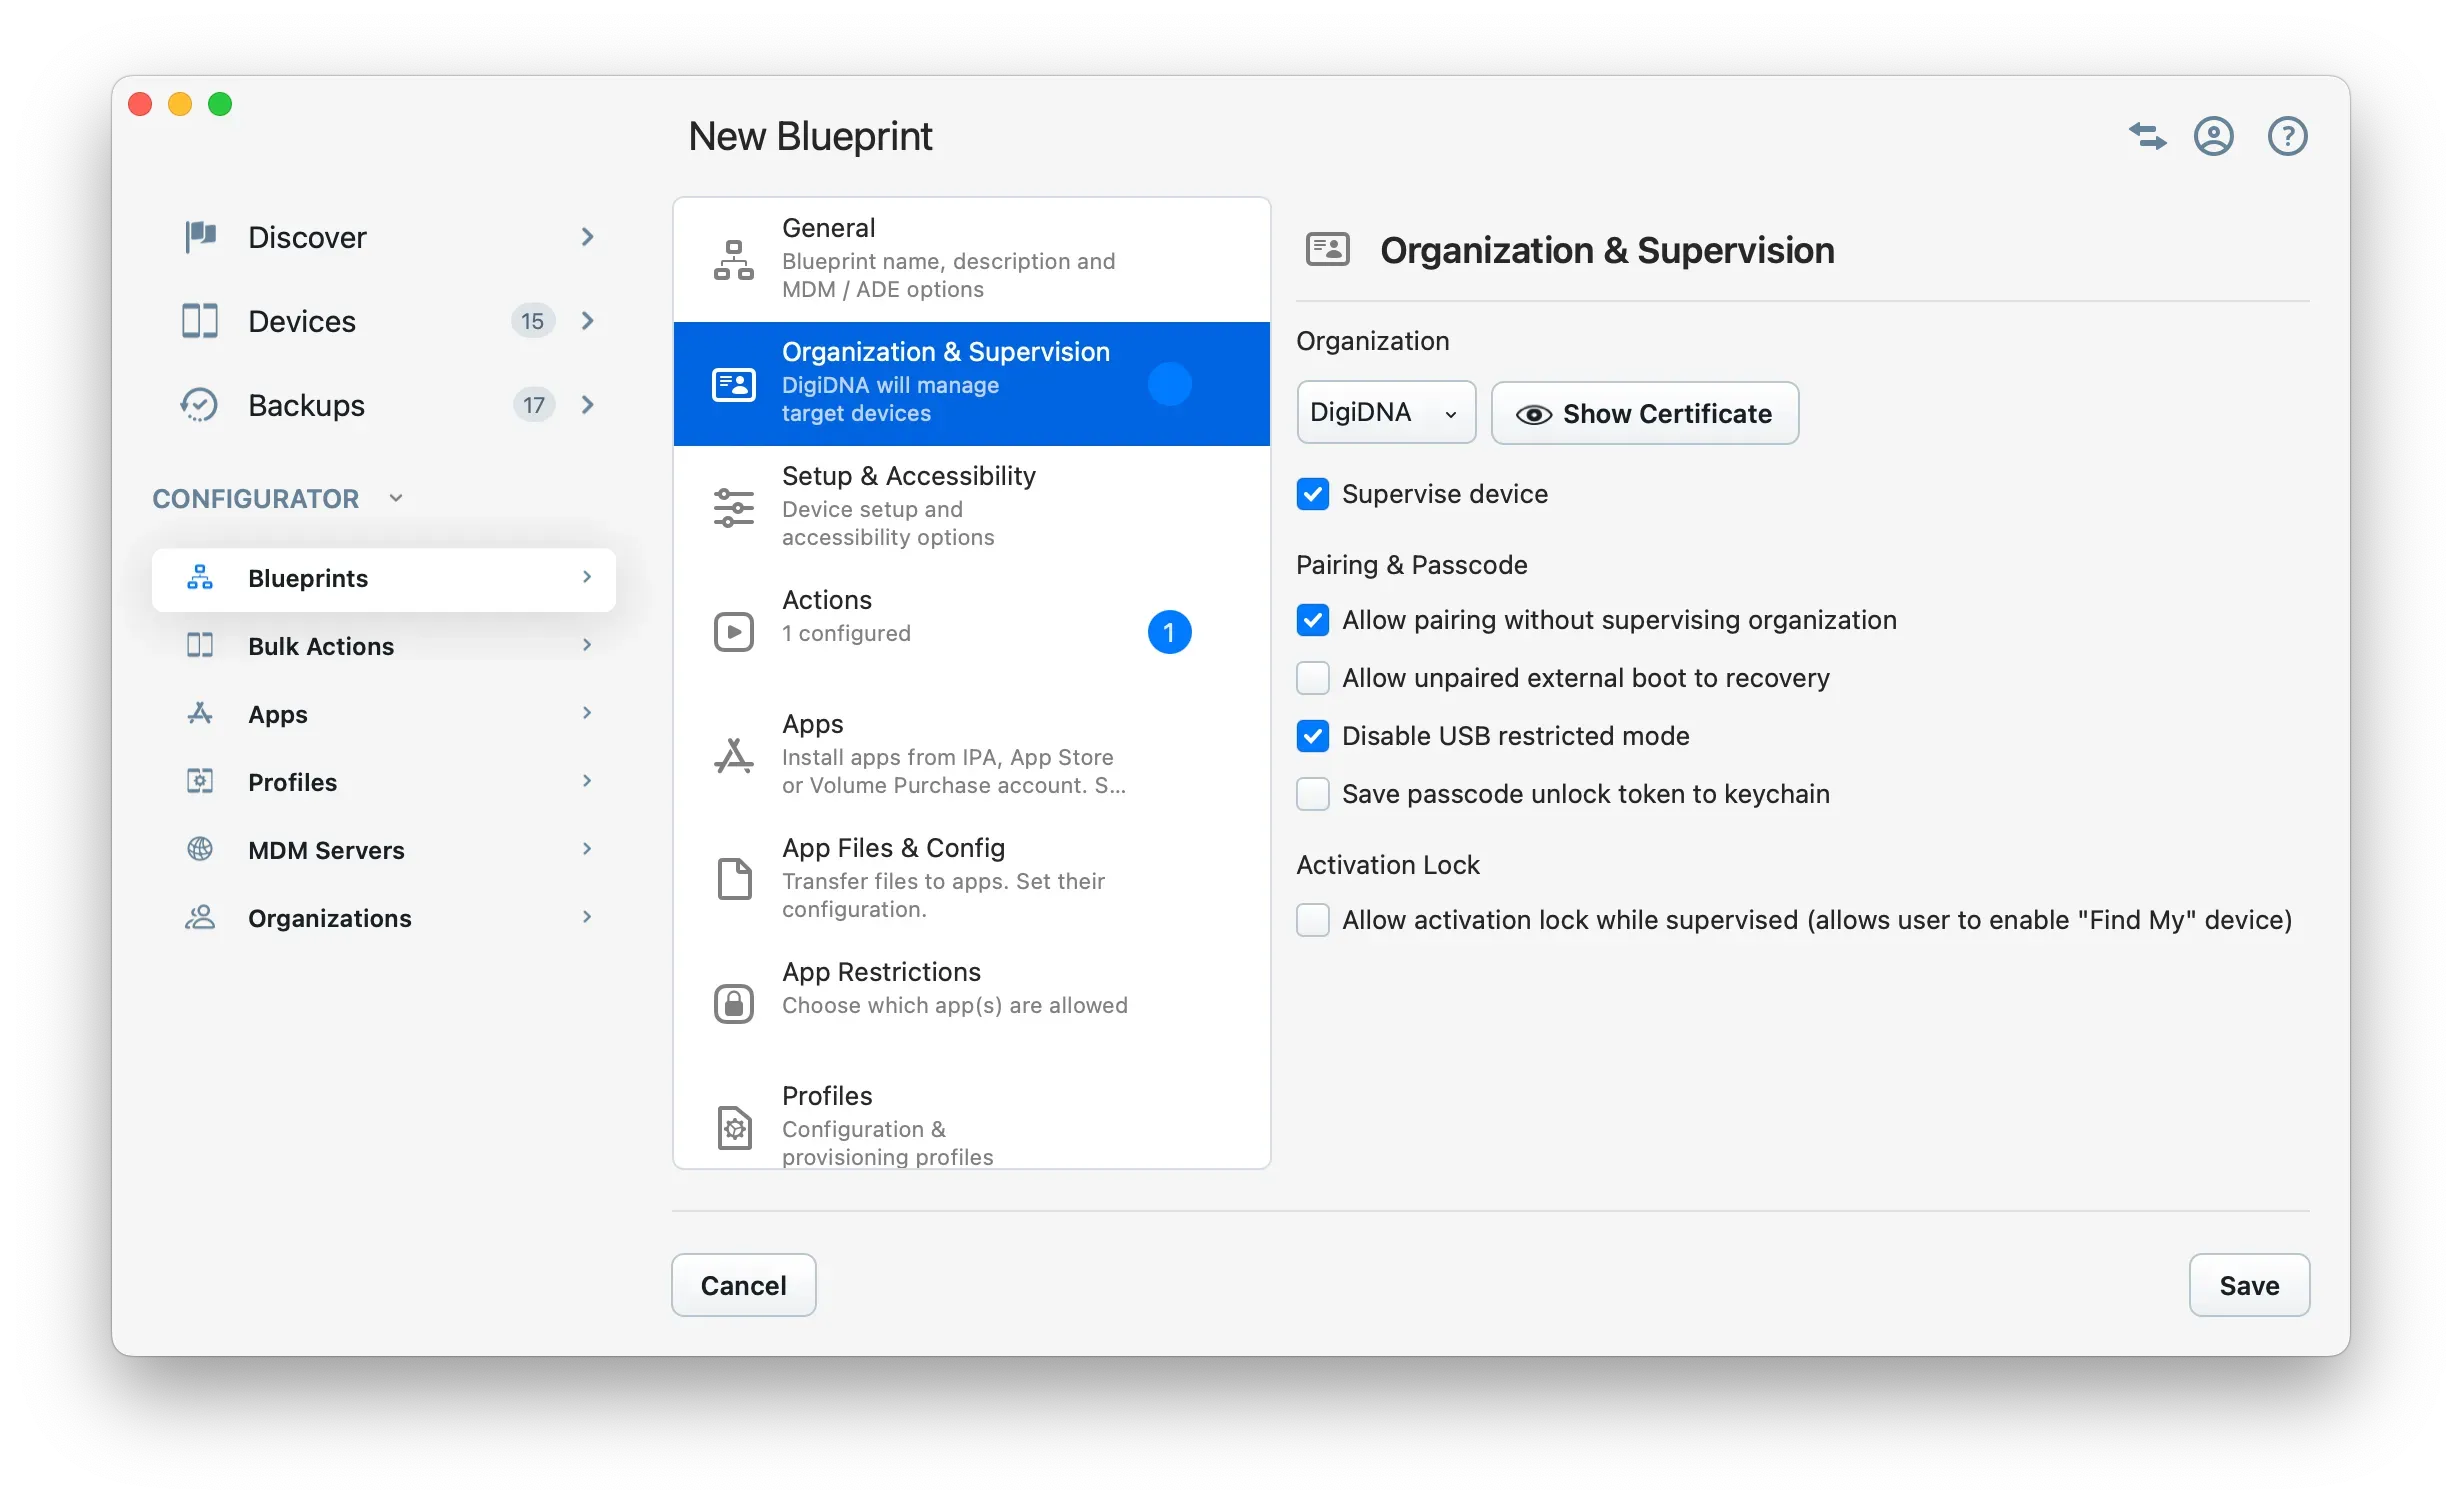Collapse the CONFIGURATOR section chevron

(x=396, y=497)
